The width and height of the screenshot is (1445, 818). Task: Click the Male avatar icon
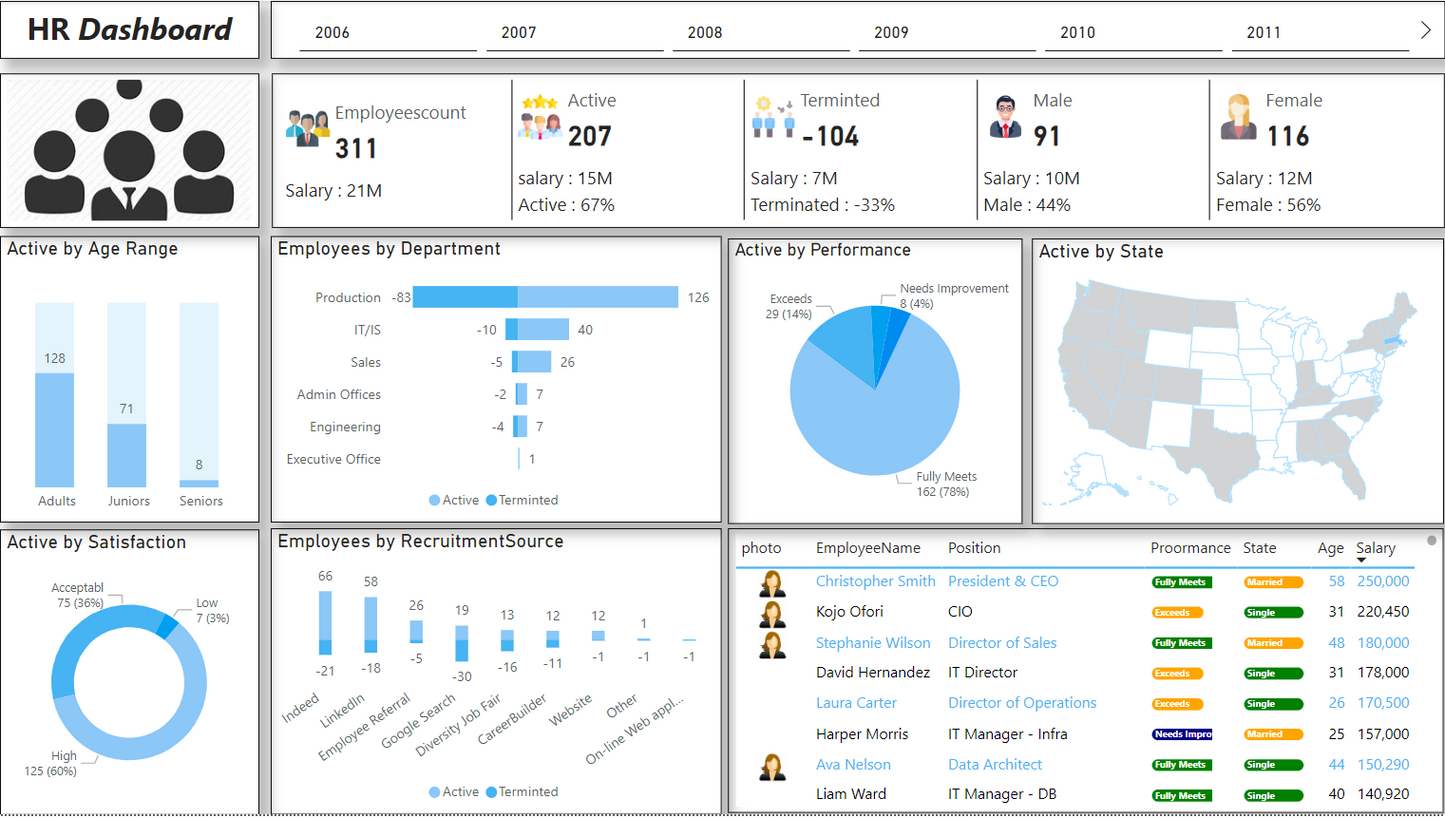click(x=1005, y=117)
